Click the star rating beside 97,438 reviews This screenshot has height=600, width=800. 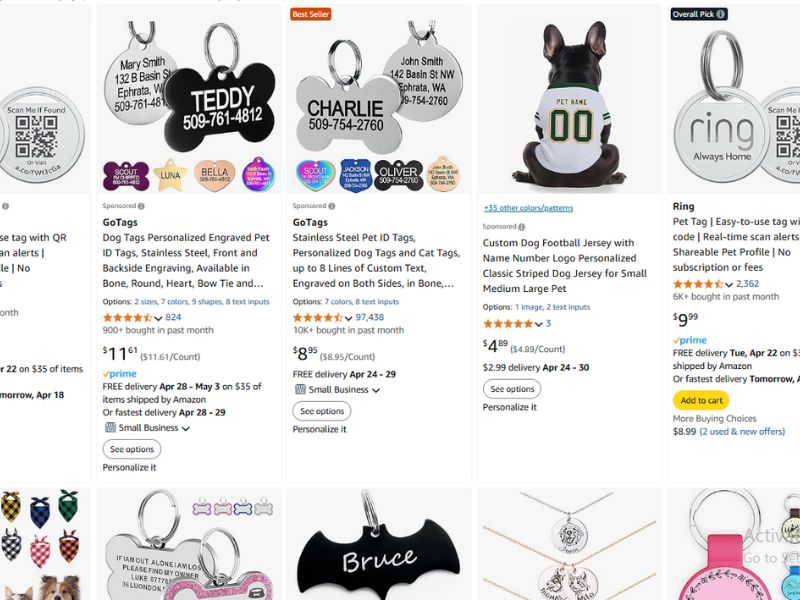pos(317,317)
